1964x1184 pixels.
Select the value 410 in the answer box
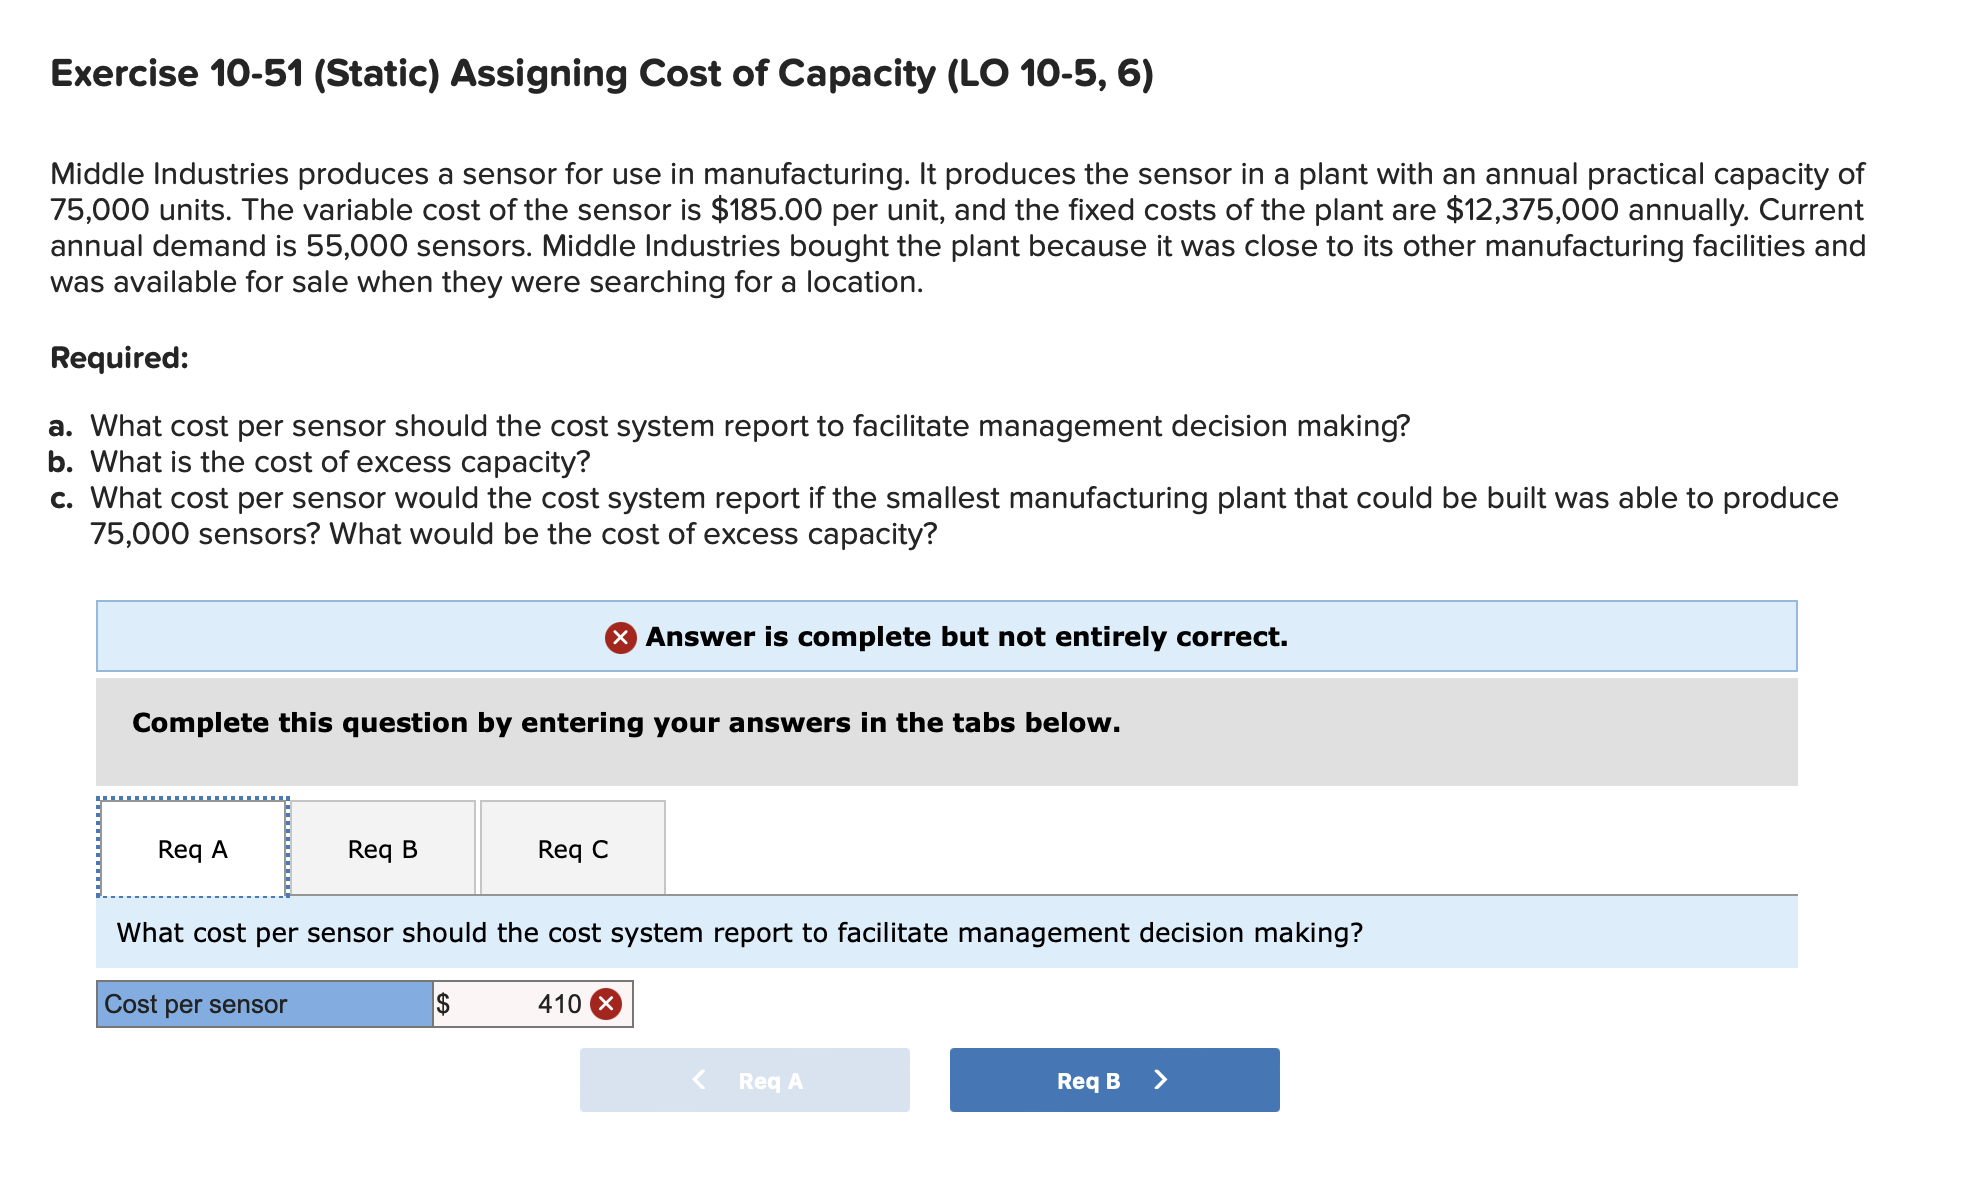pos(560,1003)
